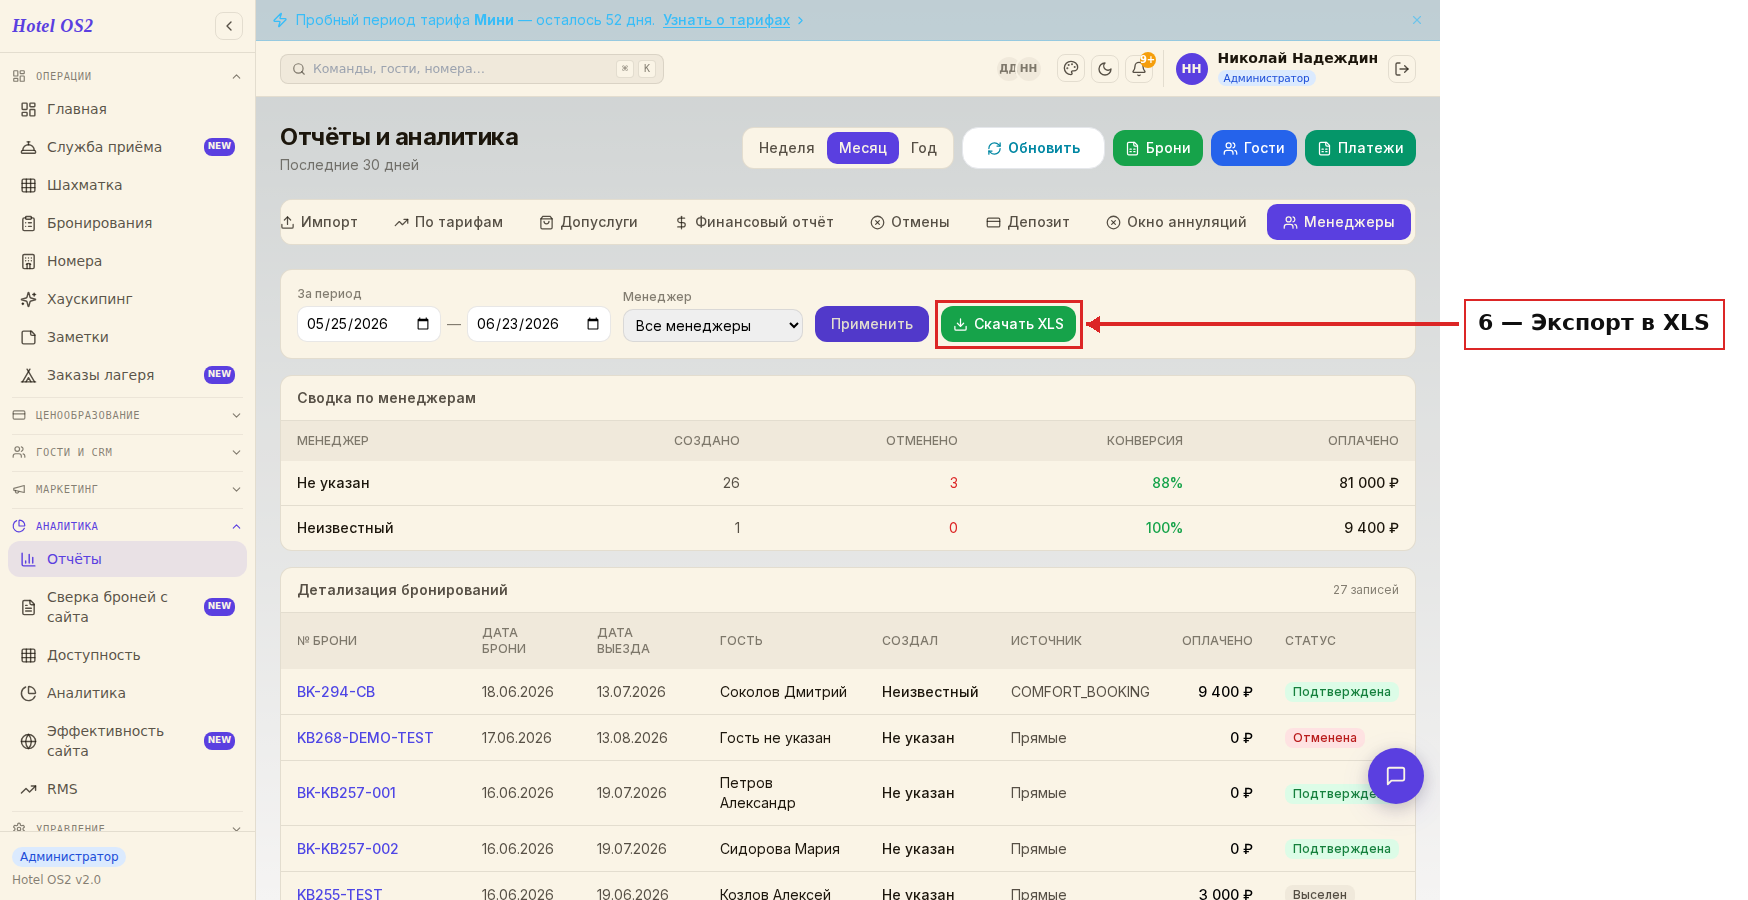Switch the period to Неделя
Viewport: 1748px width, 900px height.
[x=786, y=148]
